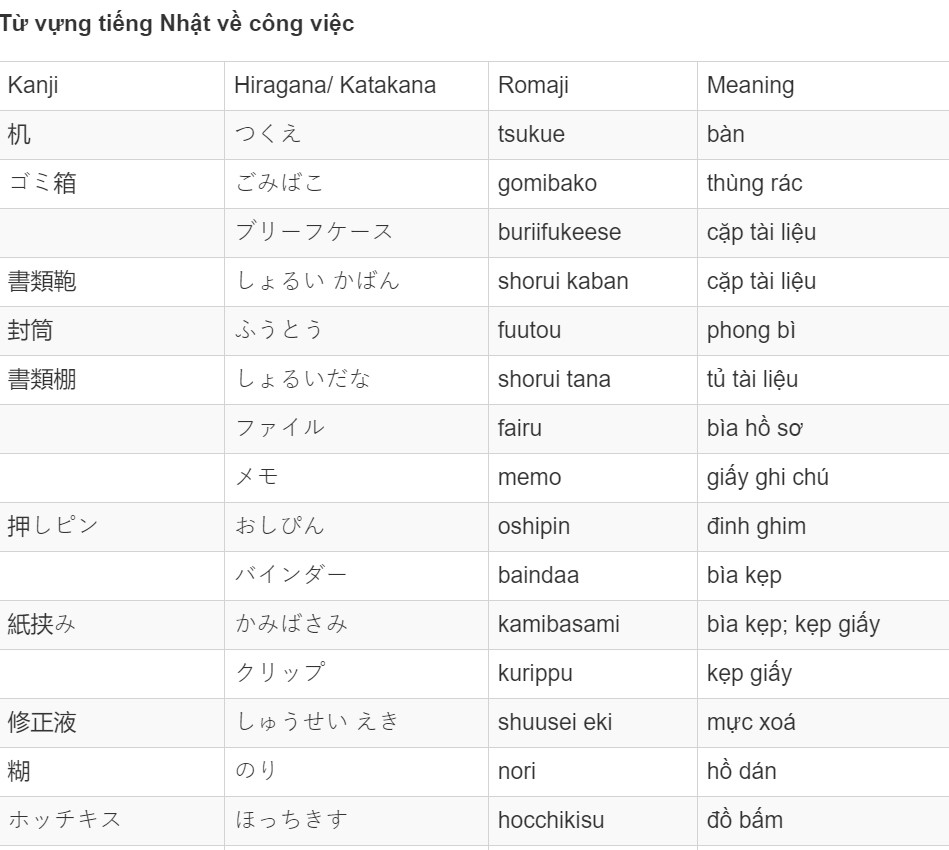
Task: Select the 'hocchikisu' romaji cell
Action: [x=593, y=822]
